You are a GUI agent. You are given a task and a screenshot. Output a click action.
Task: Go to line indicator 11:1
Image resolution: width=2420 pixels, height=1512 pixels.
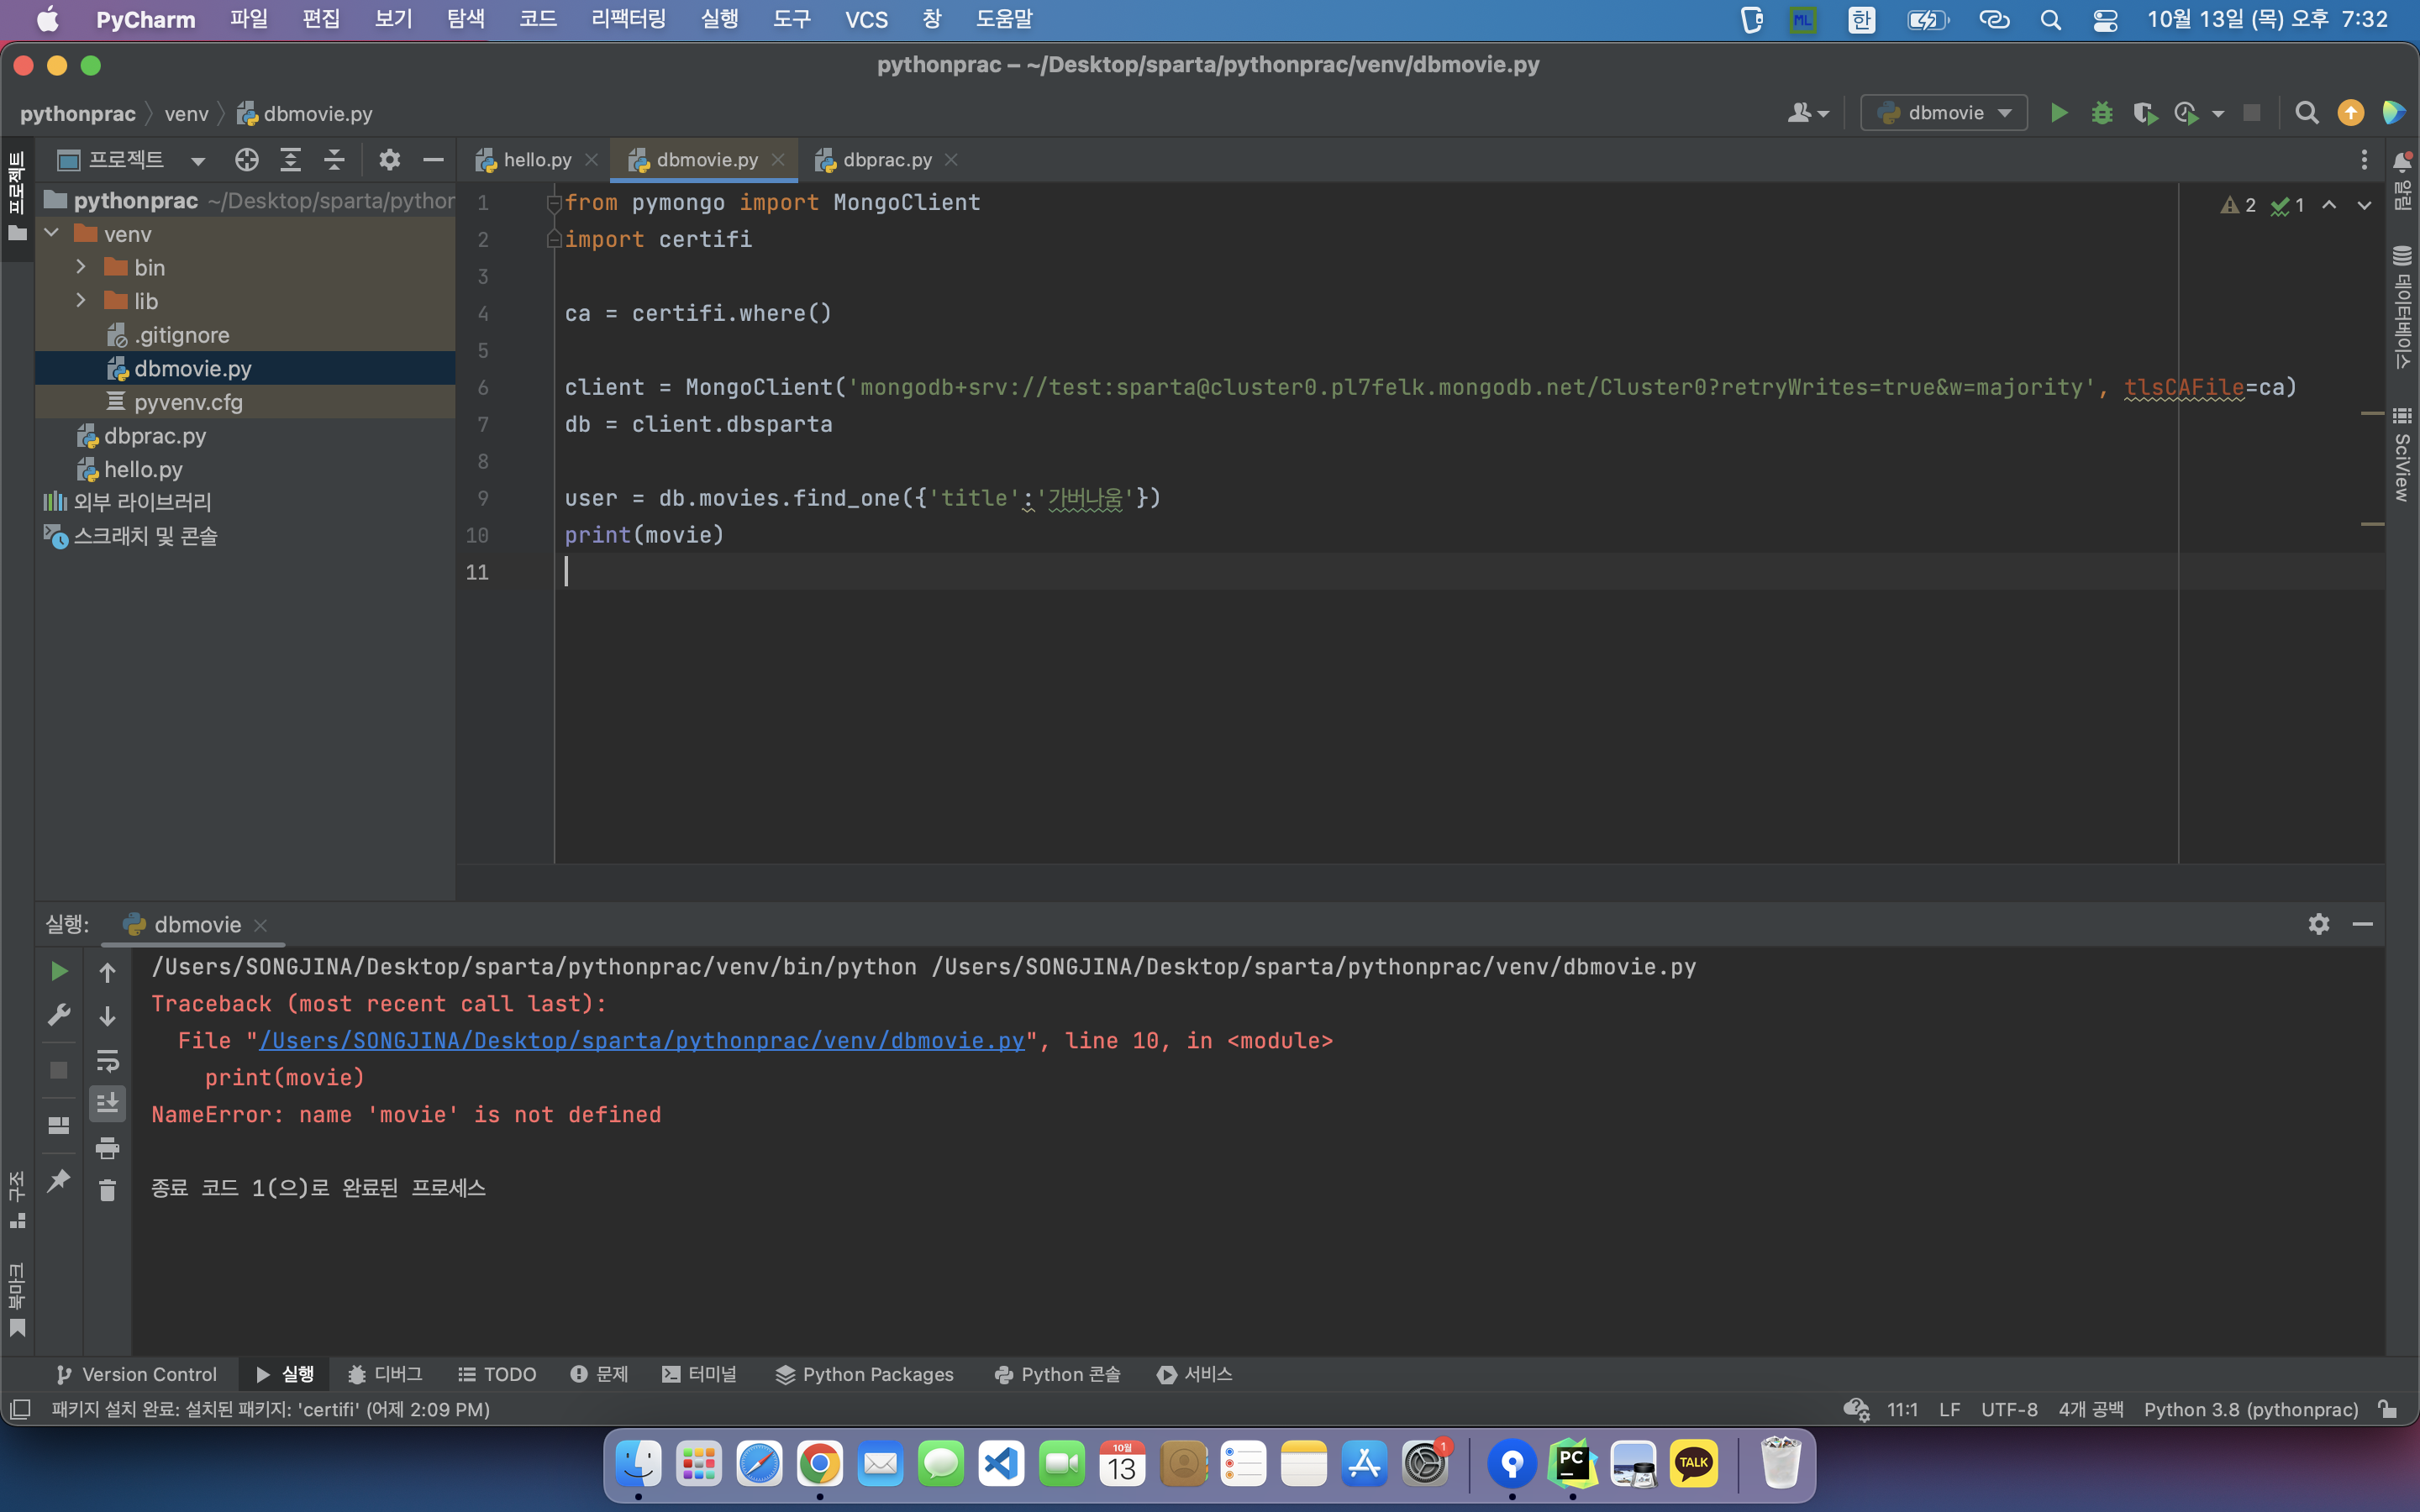click(x=1902, y=1409)
